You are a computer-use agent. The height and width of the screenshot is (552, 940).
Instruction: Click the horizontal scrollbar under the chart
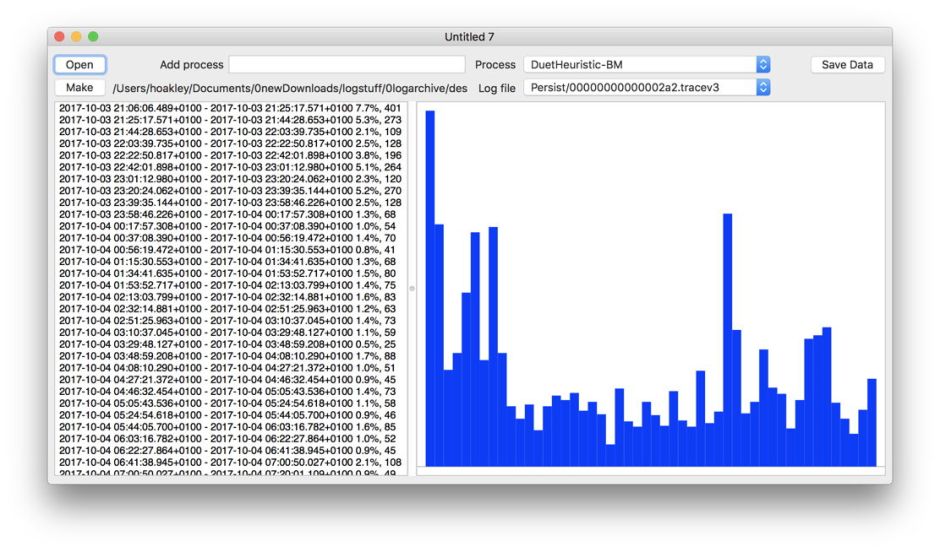[650, 471]
